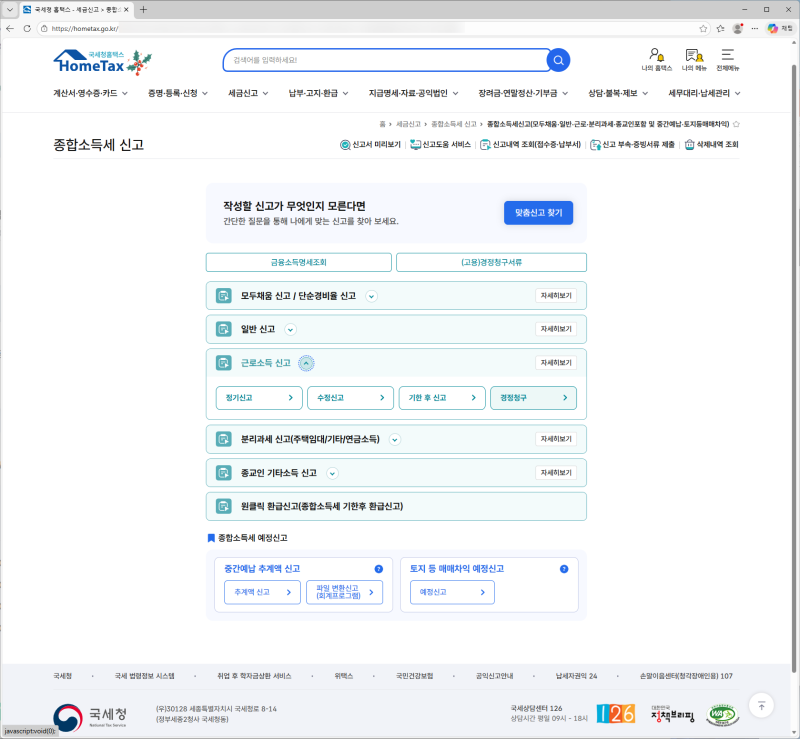Open 신고서 미리보기 link

[x=370, y=145]
